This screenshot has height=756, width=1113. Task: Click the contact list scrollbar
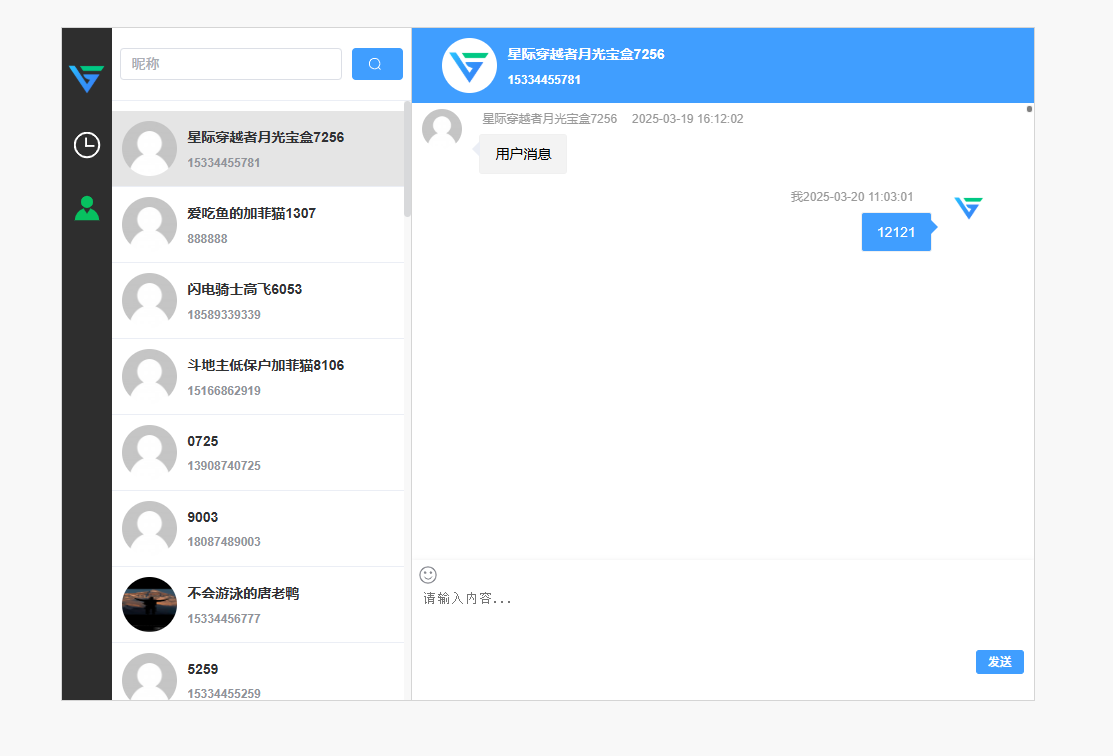(407, 160)
